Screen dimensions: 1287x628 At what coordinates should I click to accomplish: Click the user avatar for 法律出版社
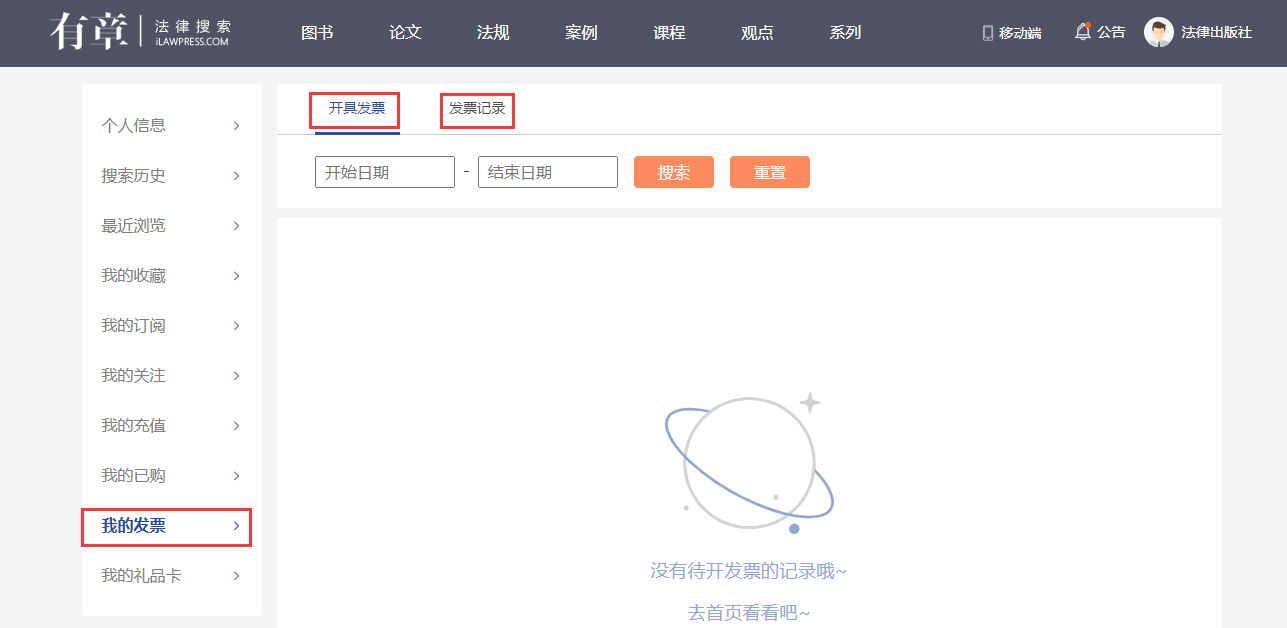point(1158,33)
